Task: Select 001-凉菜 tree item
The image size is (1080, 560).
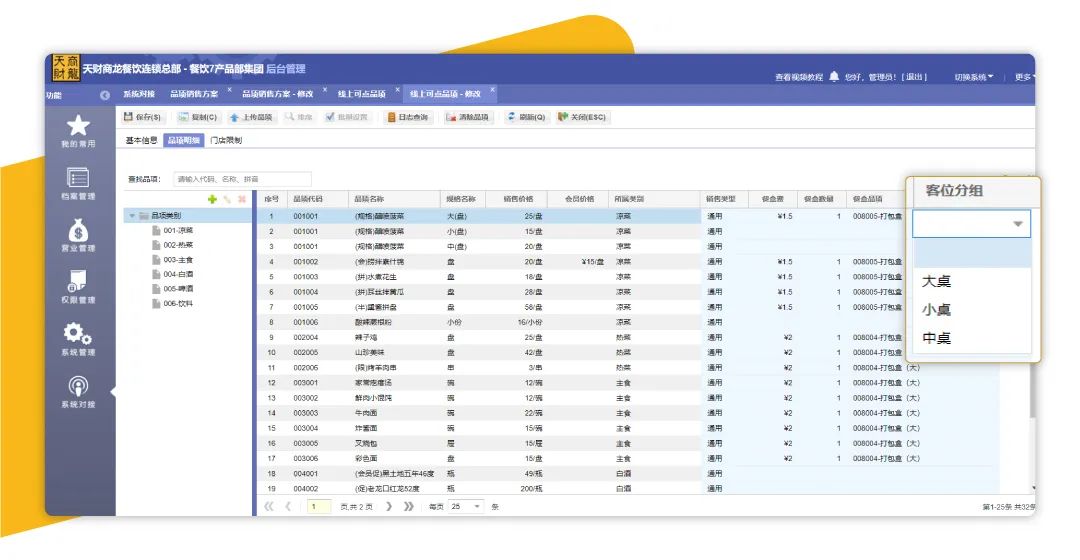Action: (178, 231)
